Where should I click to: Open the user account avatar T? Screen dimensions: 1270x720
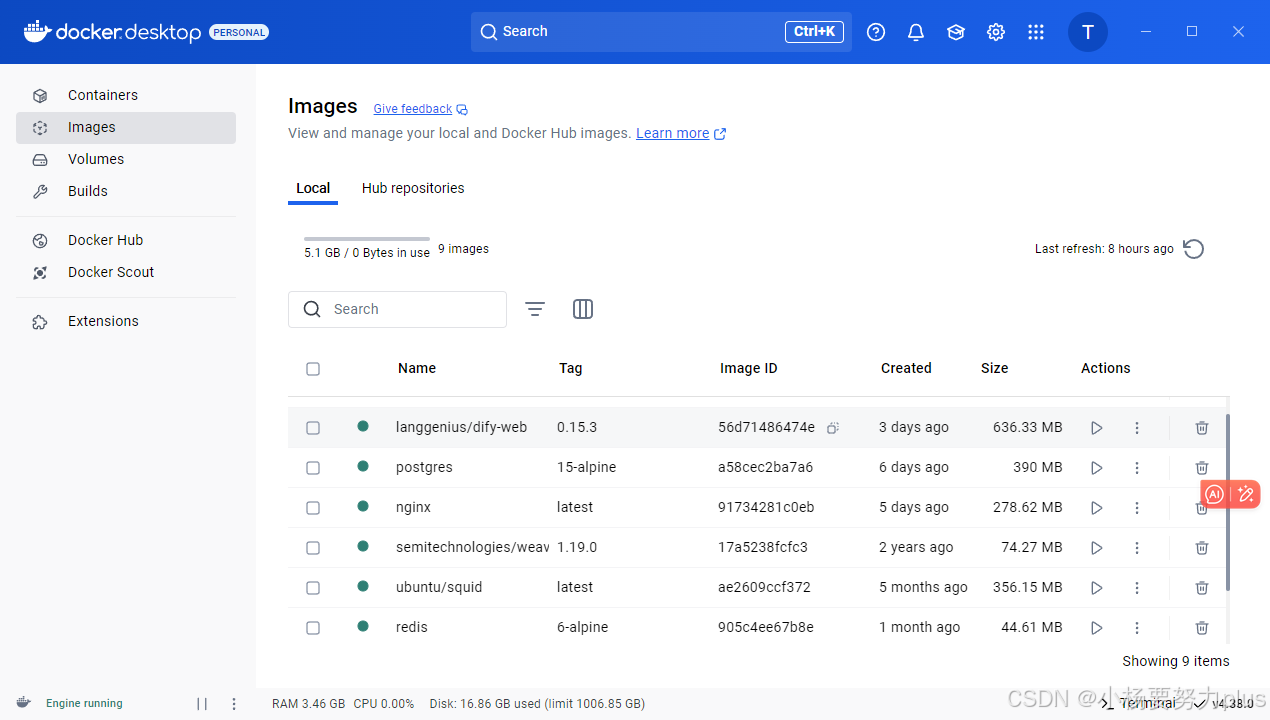pyautogui.click(x=1088, y=32)
